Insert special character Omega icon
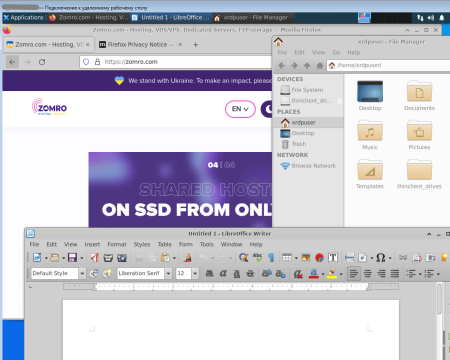 click(x=380, y=257)
